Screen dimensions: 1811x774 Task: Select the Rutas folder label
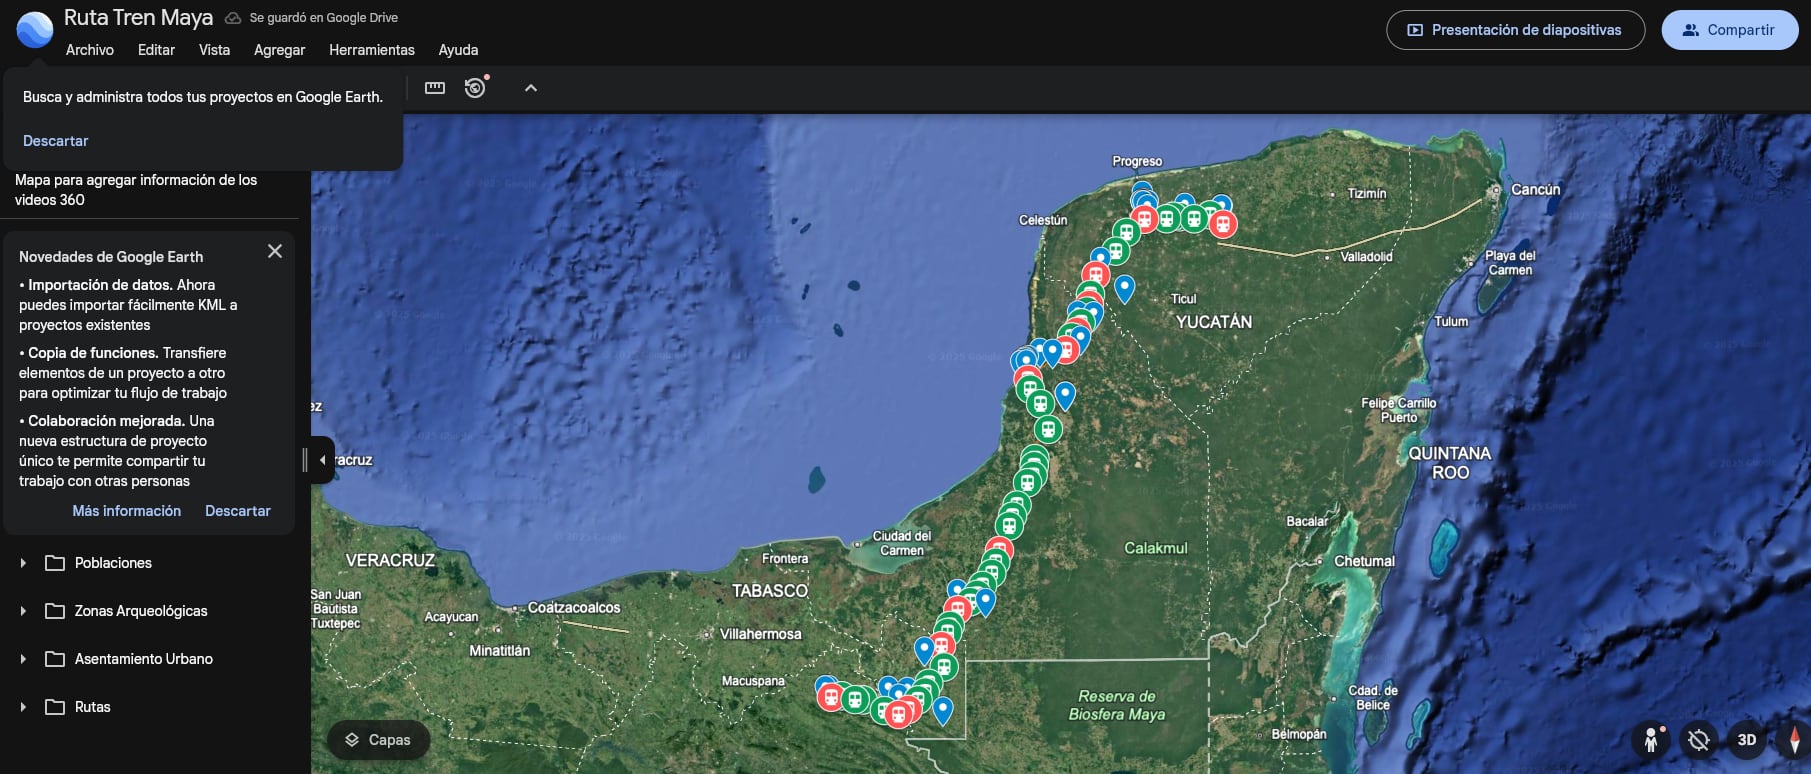click(93, 707)
